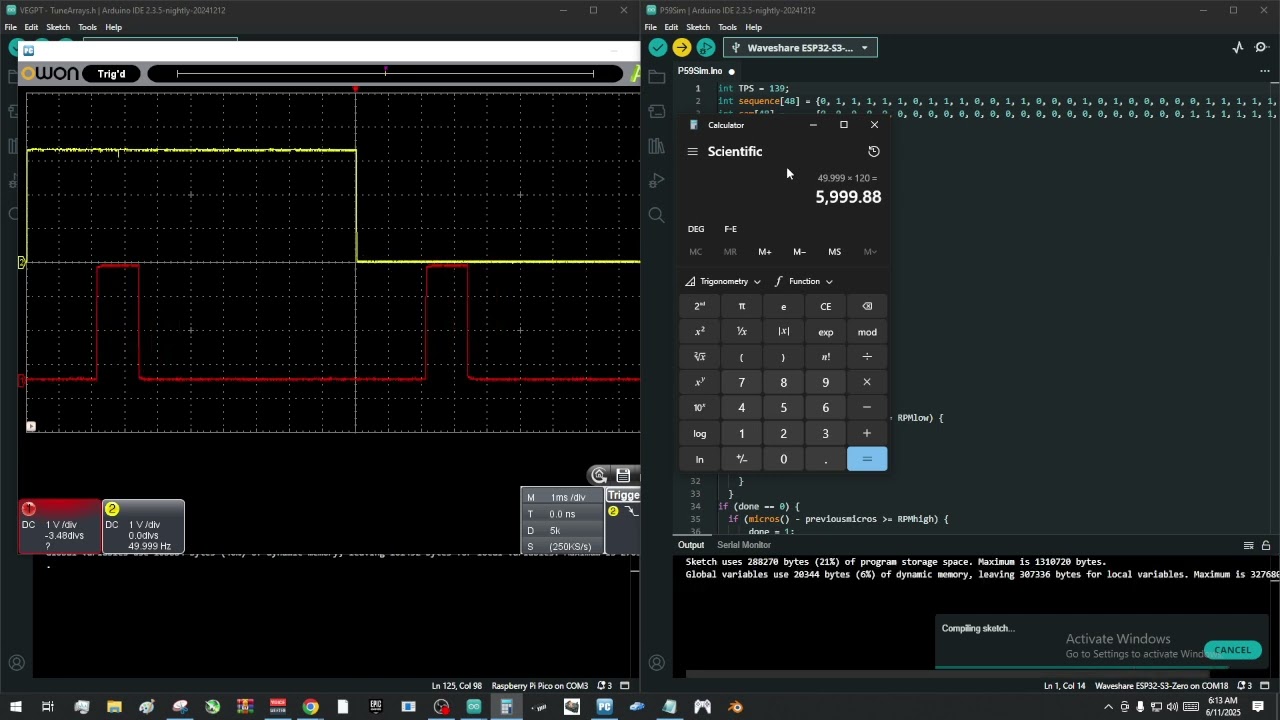Click the oscilloscope Trigger panel header
This screenshot has height=720, width=1280.
point(622,495)
